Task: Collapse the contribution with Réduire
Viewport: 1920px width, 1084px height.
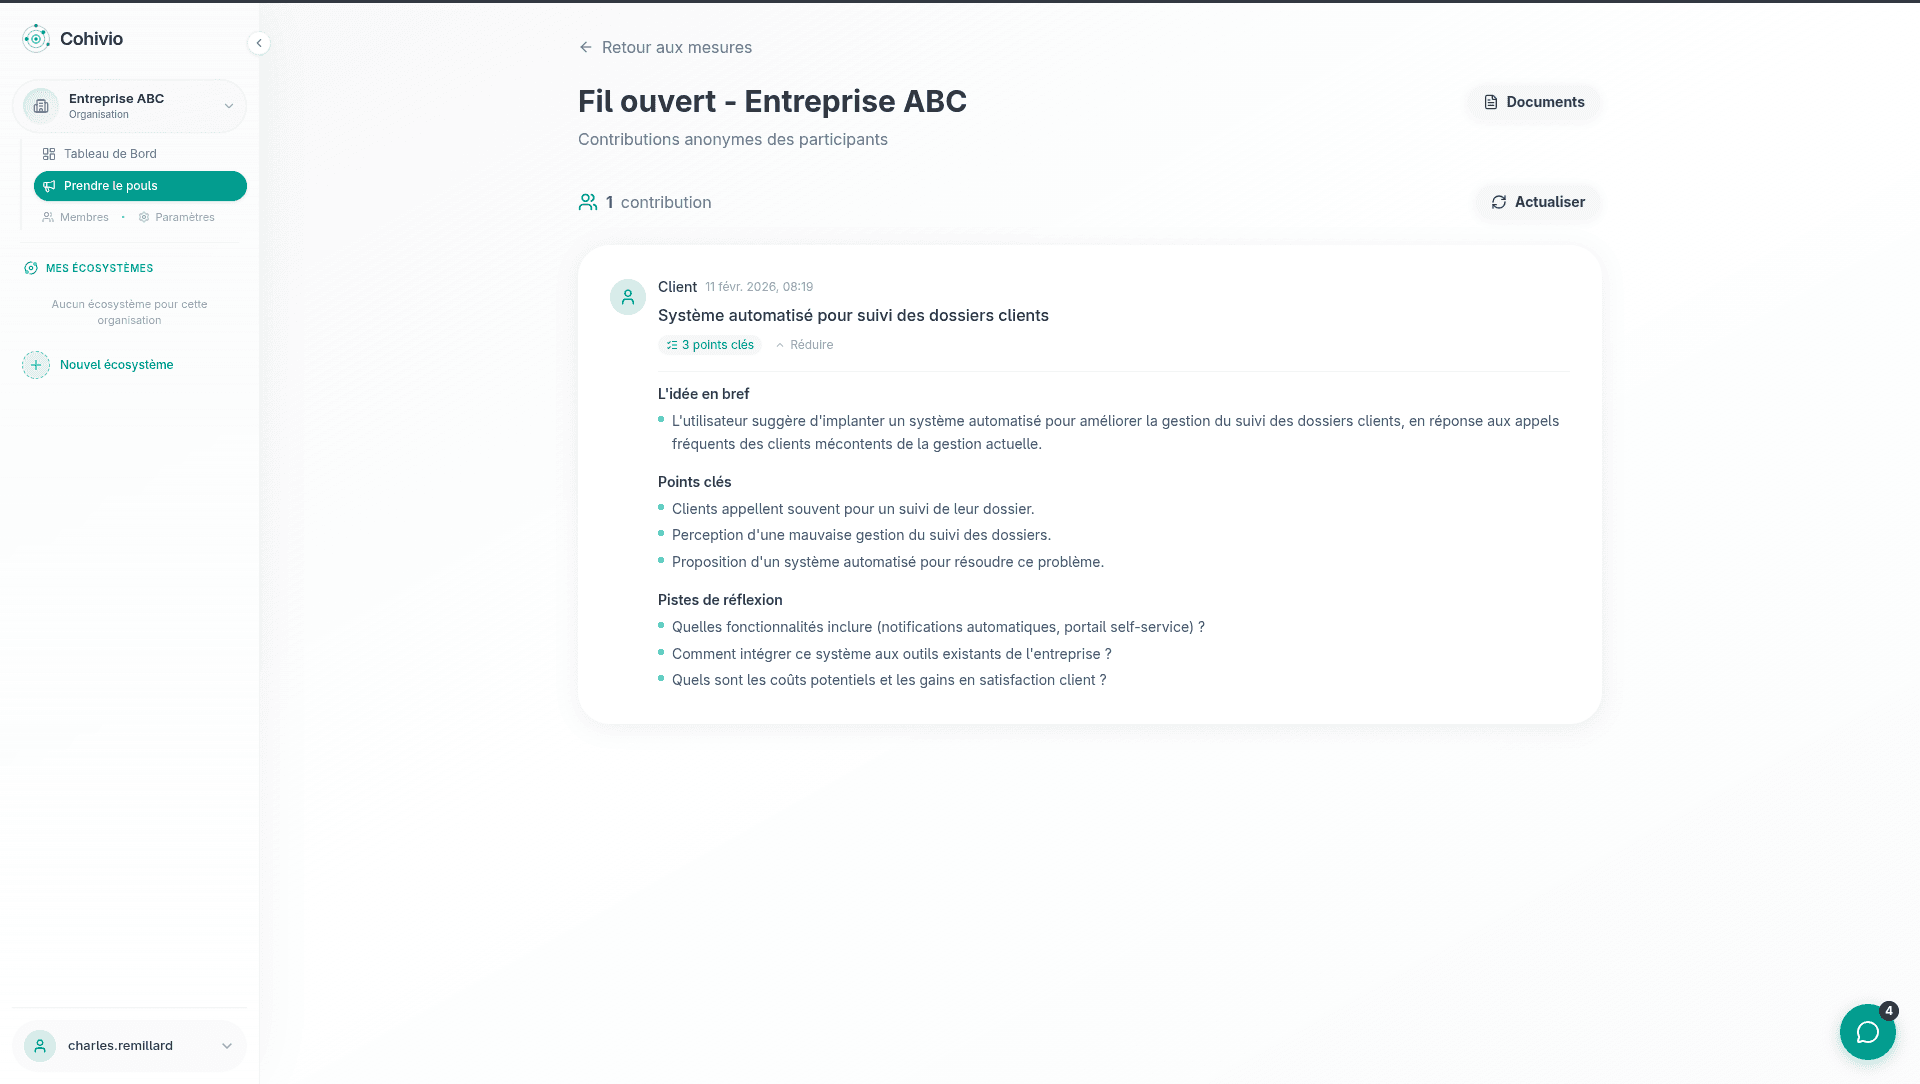Action: pos(805,345)
